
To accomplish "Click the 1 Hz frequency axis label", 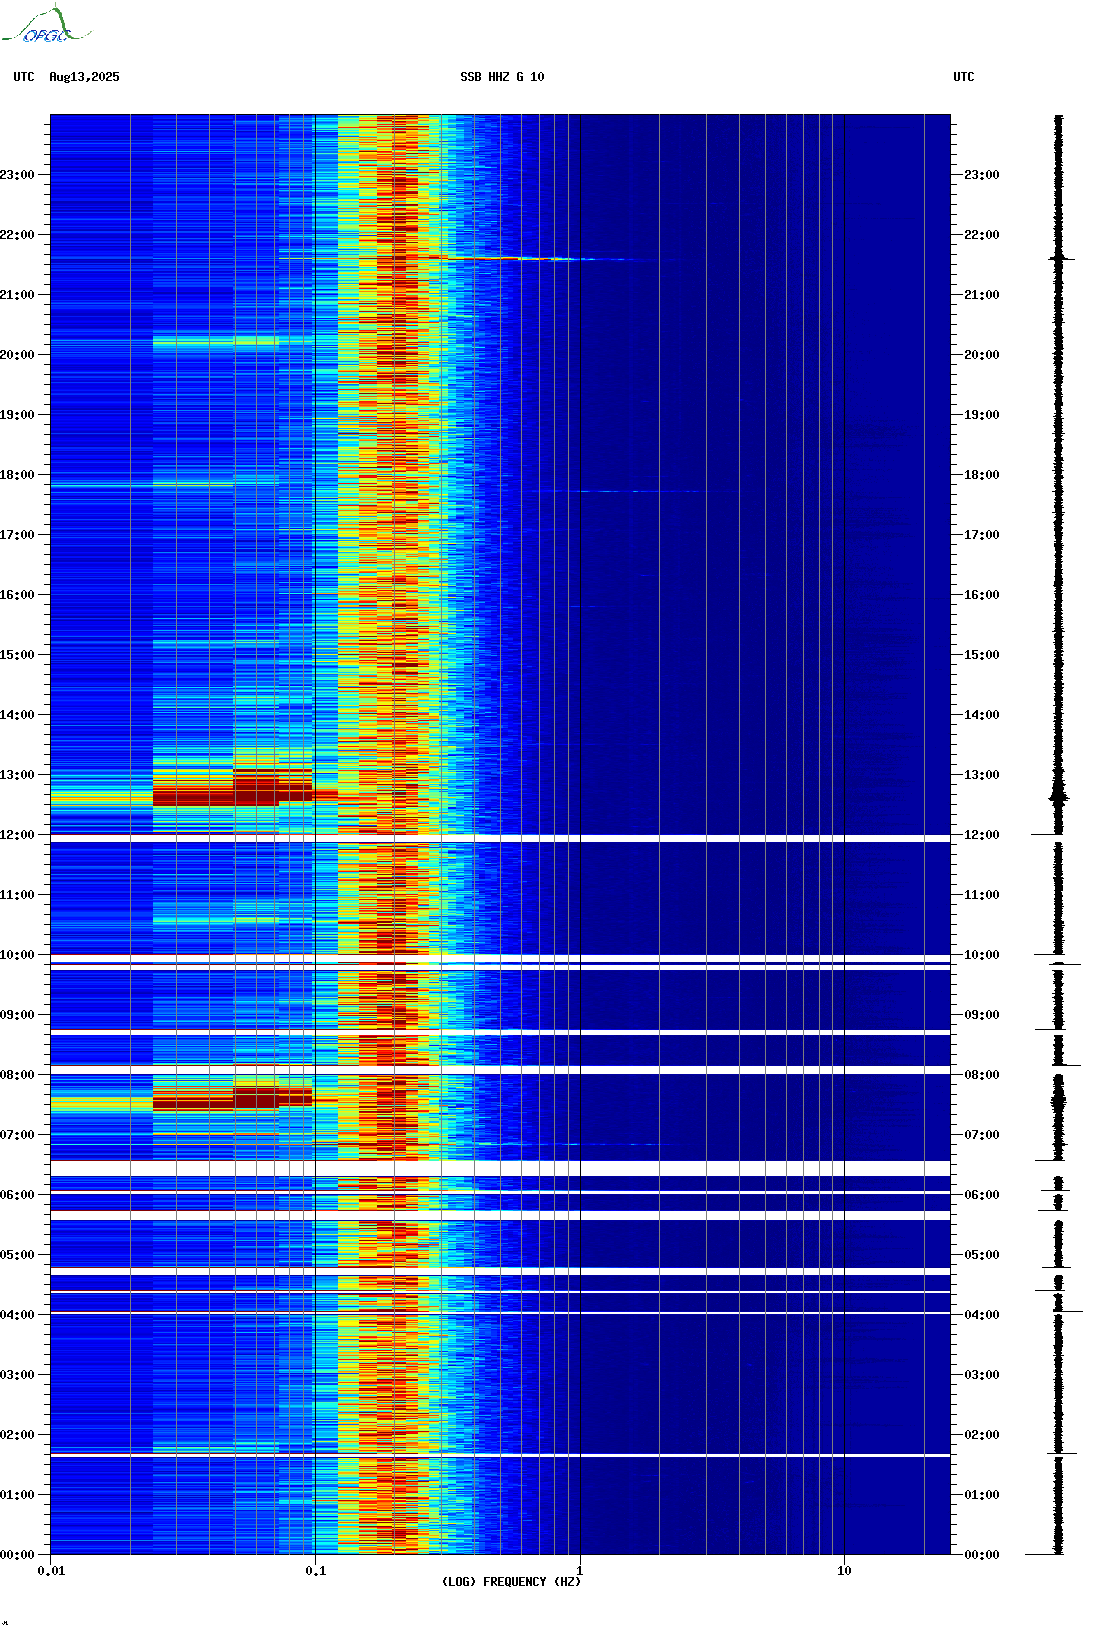I will [x=580, y=1571].
